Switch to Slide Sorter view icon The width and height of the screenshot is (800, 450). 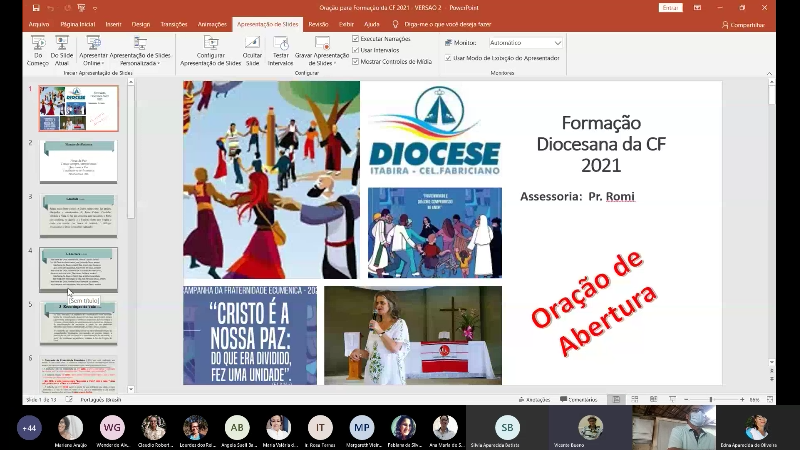[x=635, y=399]
